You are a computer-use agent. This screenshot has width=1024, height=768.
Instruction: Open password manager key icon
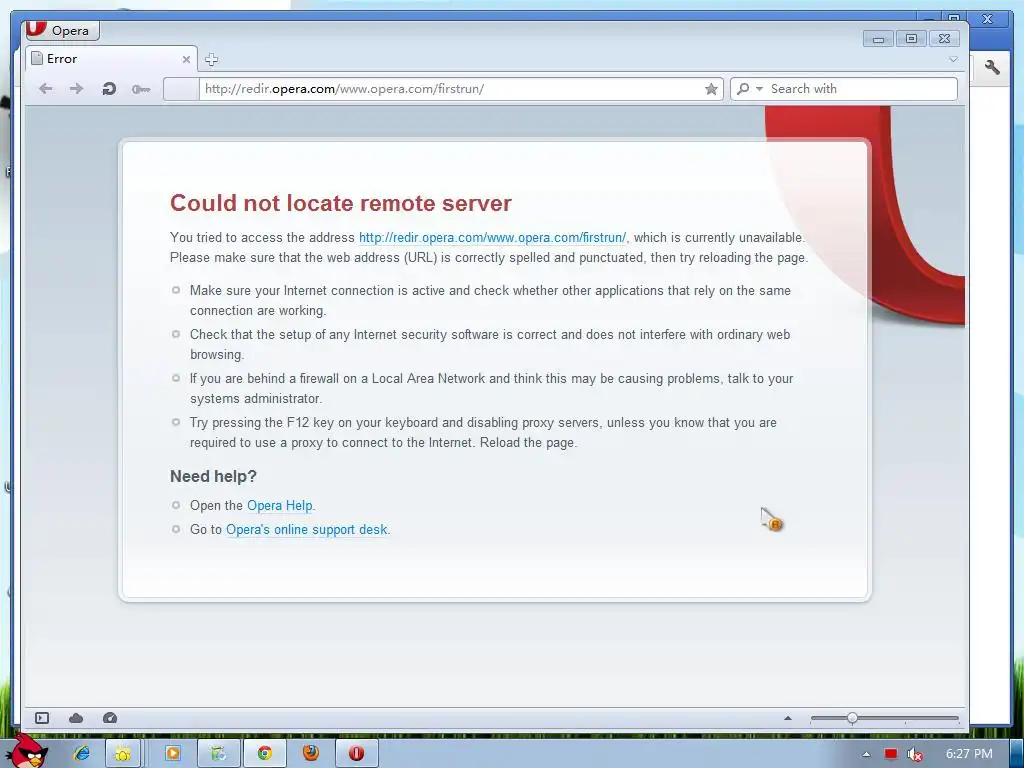(x=140, y=89)
